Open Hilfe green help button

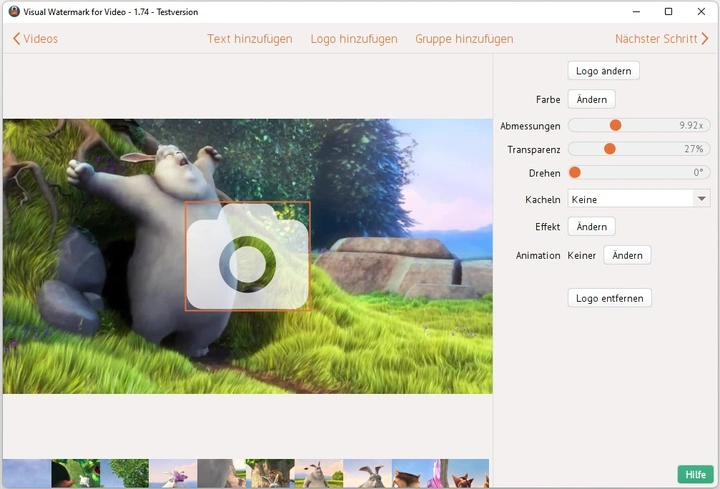coord(695,474)
